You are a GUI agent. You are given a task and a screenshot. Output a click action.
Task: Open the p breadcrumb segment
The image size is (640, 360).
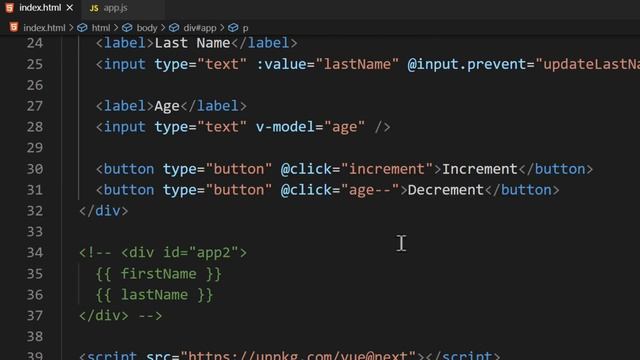click(x=245, y=28)
